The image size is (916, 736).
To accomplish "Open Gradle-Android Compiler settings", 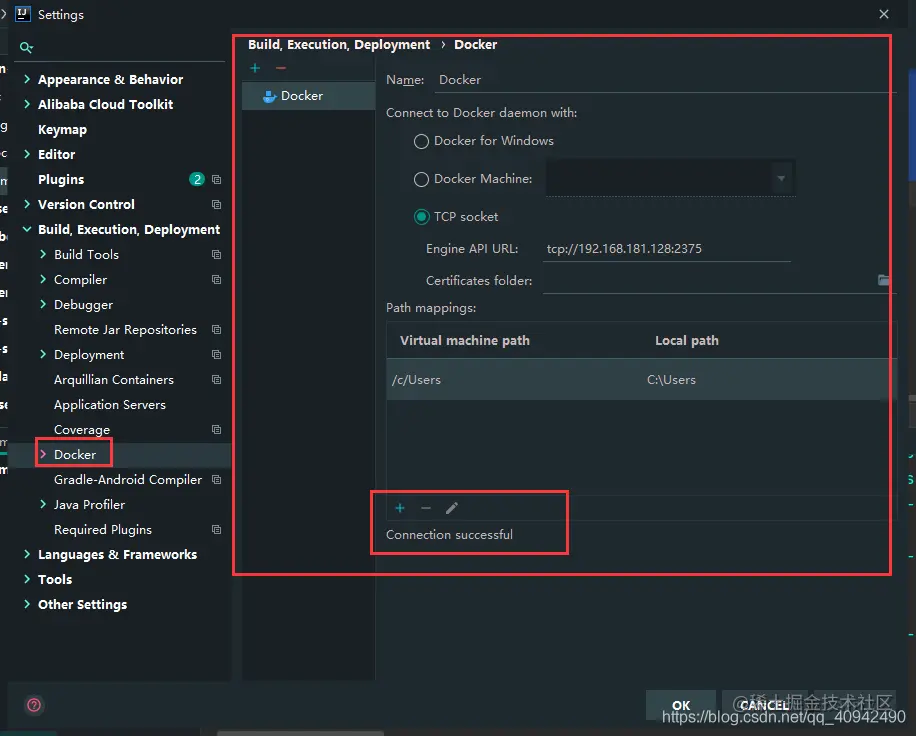I will pyautogui.click(x=128, y=480).
